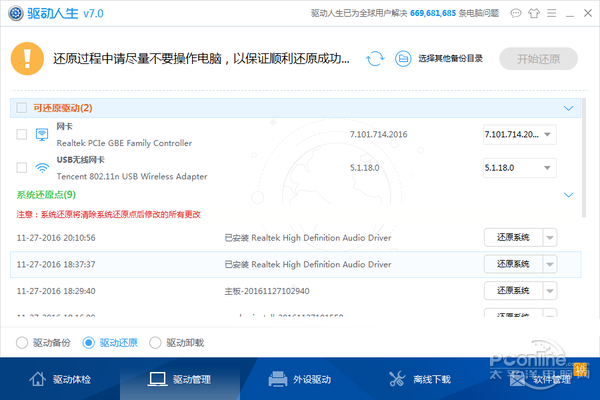
Task: Switch to the 驱动管理 tab
Action: click(x=180, y=379)
